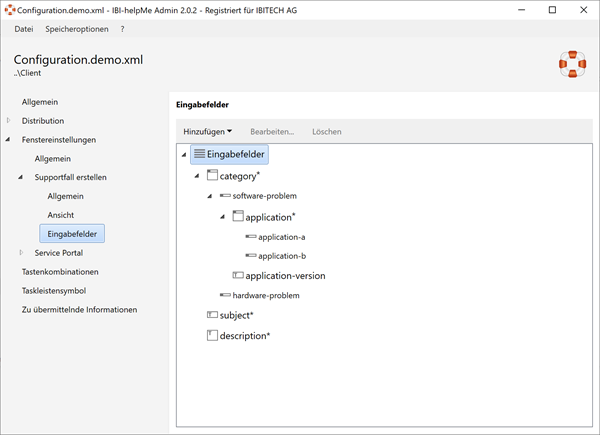Image resolution: width=600 pixels, height=435 pixels.
Task: Select Ansicht in the sidebar
Action: point(61,215)
